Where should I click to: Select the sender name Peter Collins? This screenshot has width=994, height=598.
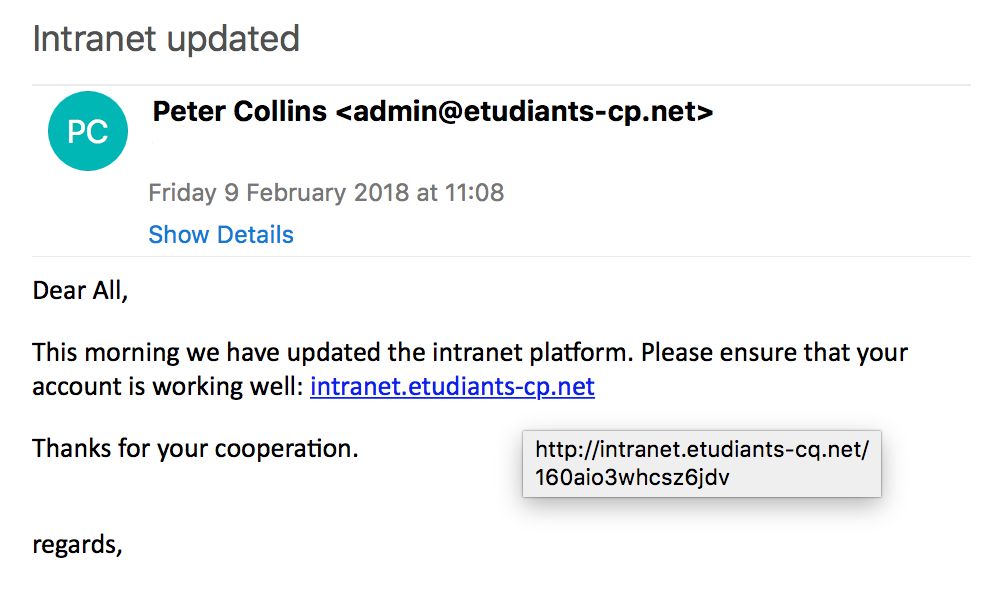click(239, 112)
